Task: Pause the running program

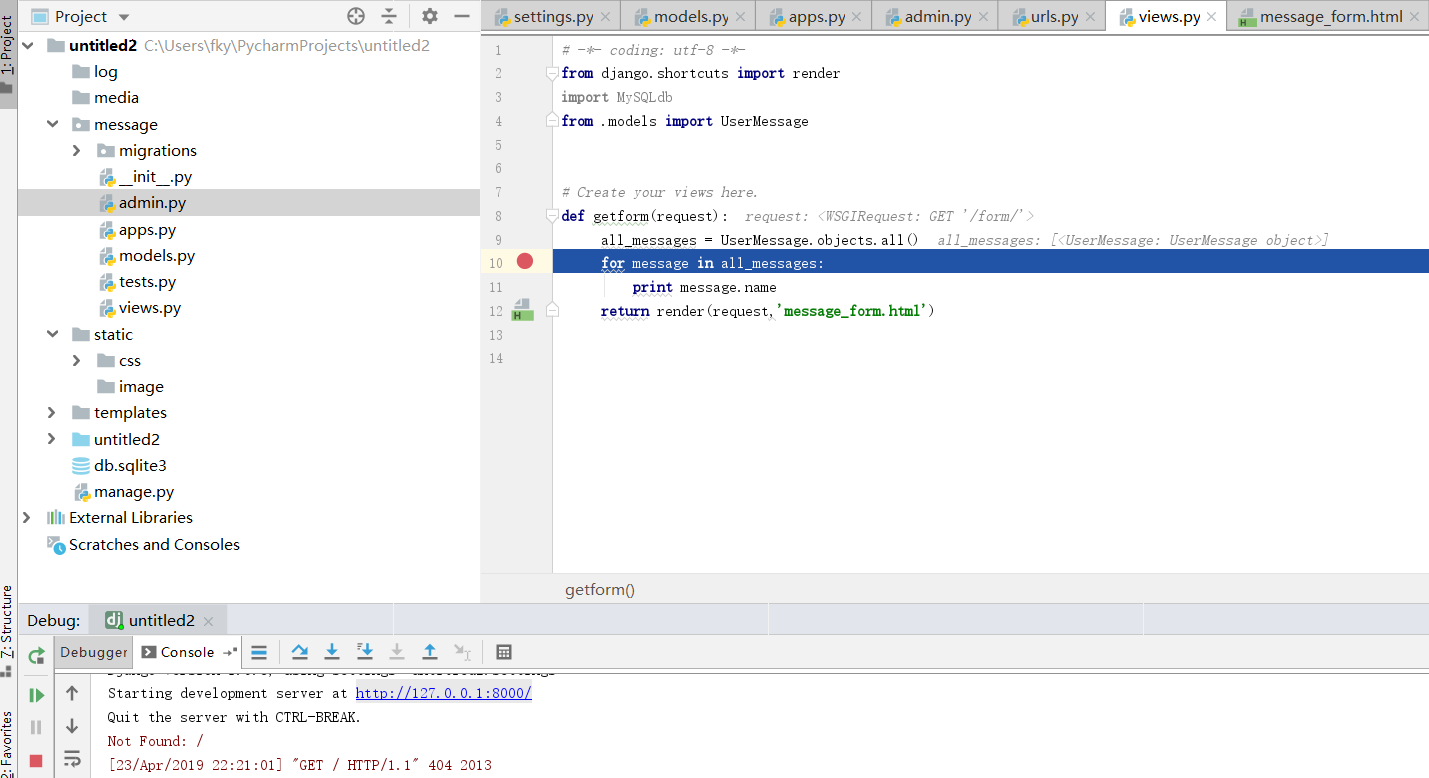Action: [36, 728]
